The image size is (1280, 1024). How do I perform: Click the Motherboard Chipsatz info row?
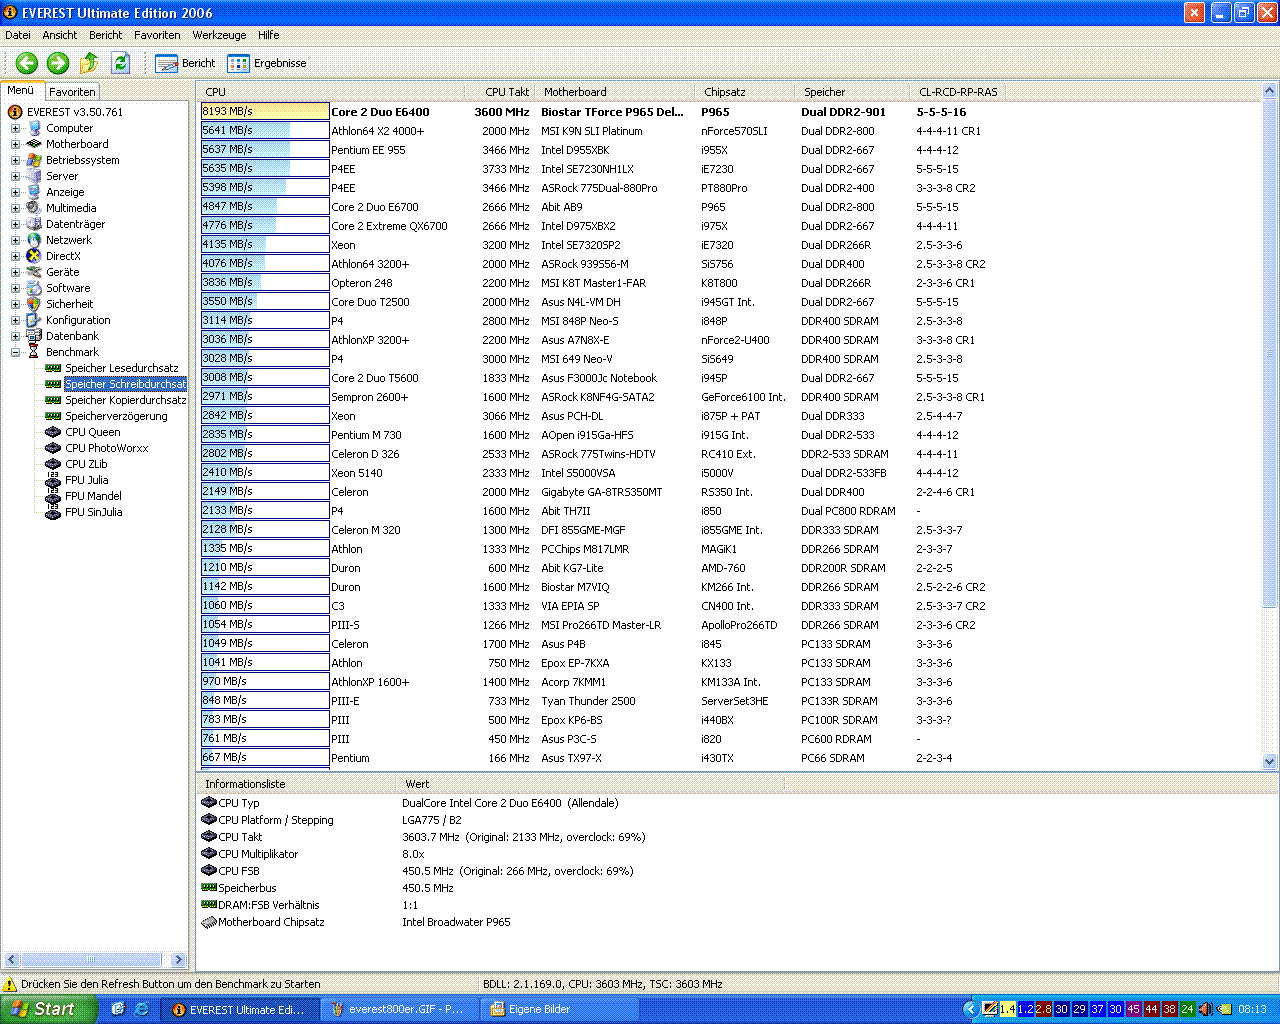735,922
